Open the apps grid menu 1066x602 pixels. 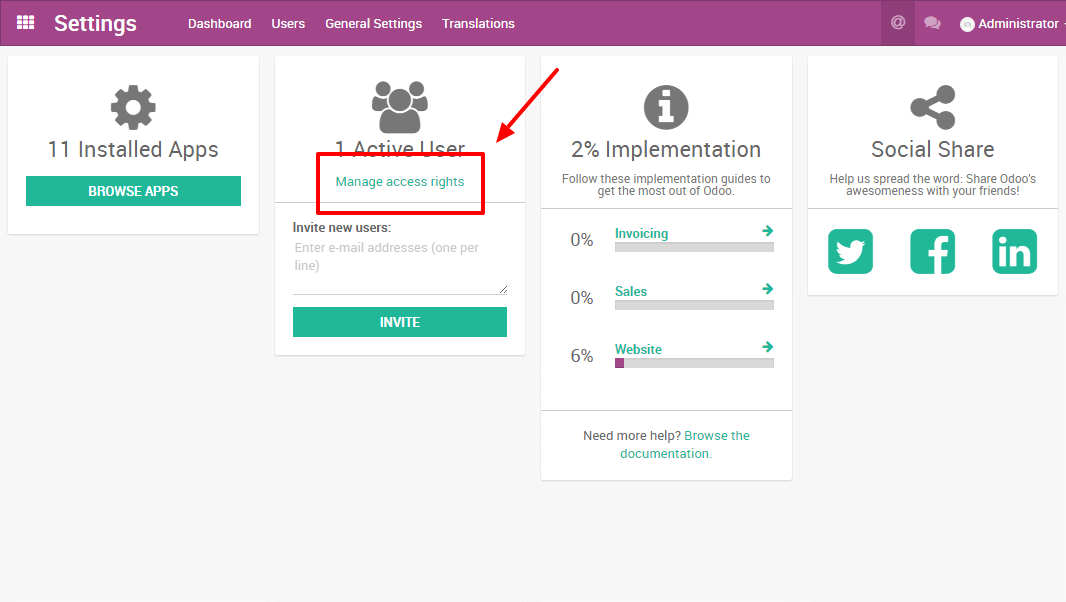25,22
